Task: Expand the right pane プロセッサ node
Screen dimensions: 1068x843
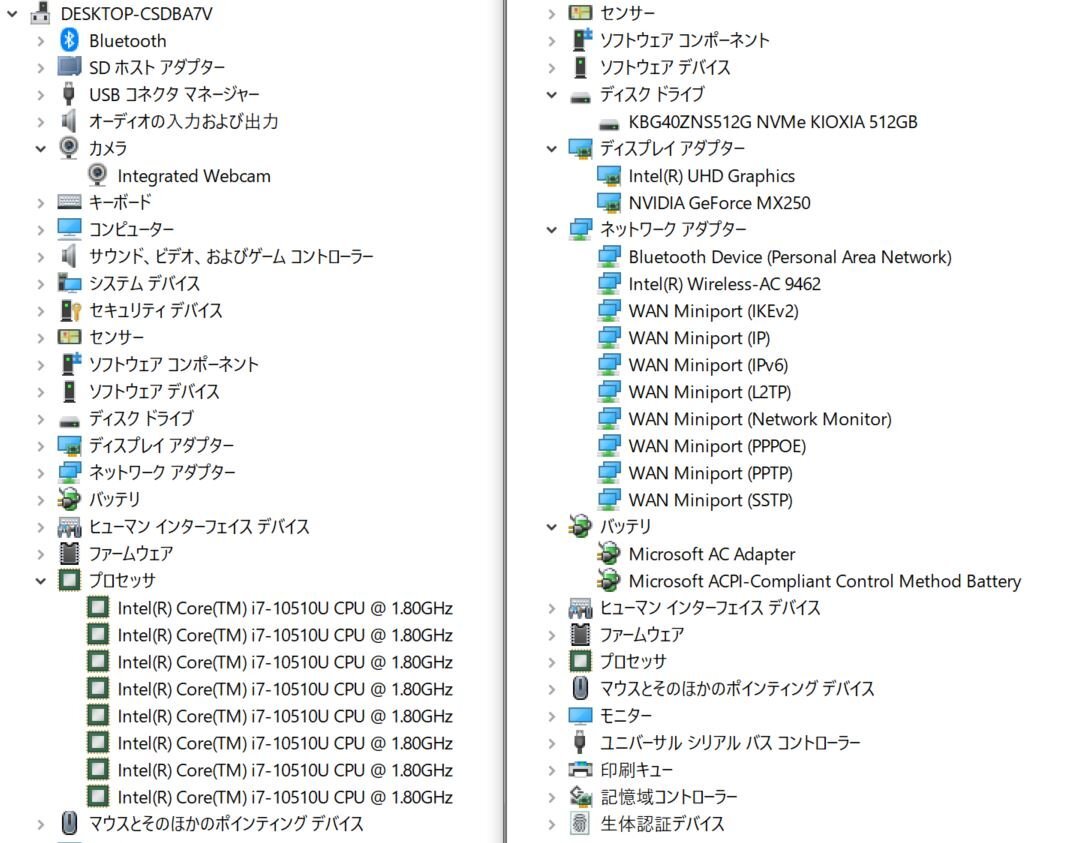Action: (551, 661)
